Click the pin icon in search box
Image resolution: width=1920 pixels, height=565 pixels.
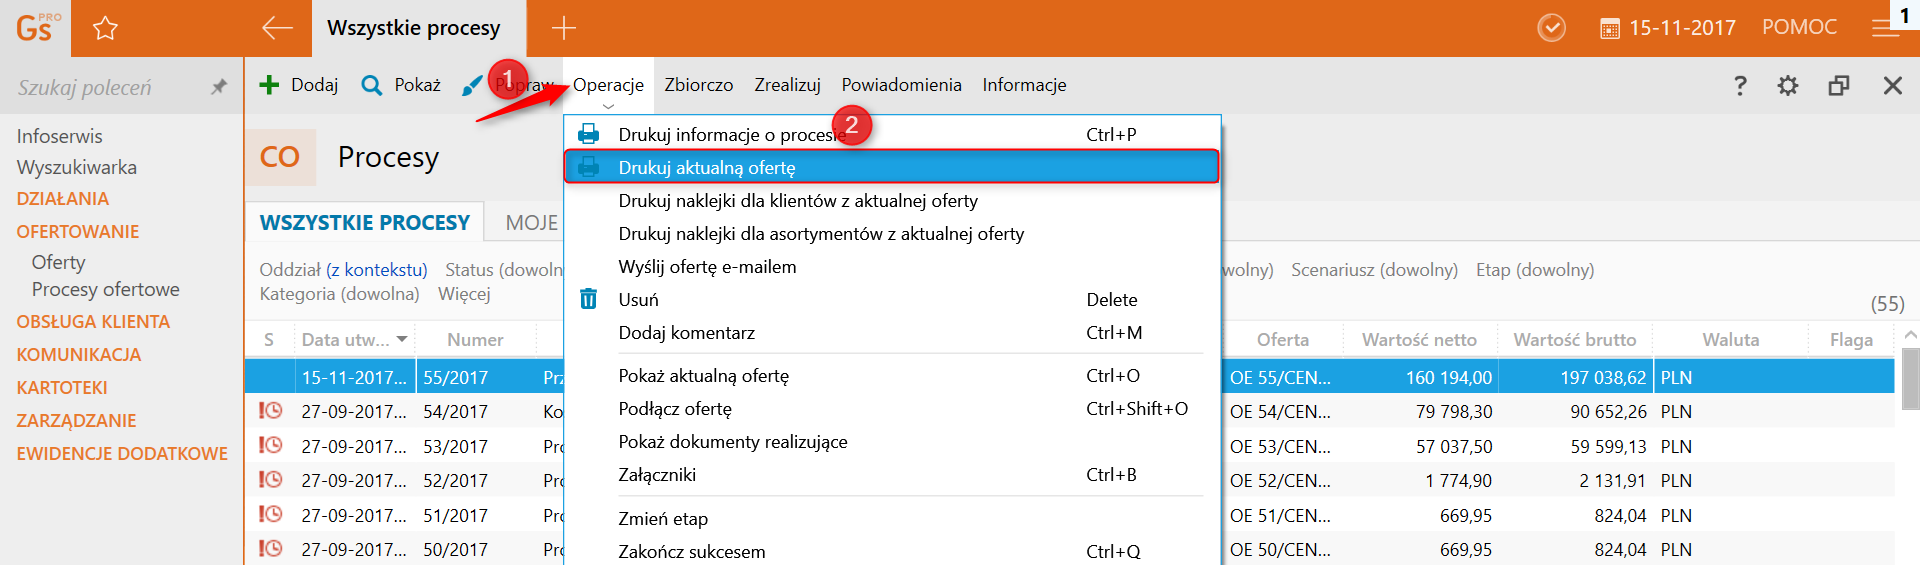tap(219, 87)
